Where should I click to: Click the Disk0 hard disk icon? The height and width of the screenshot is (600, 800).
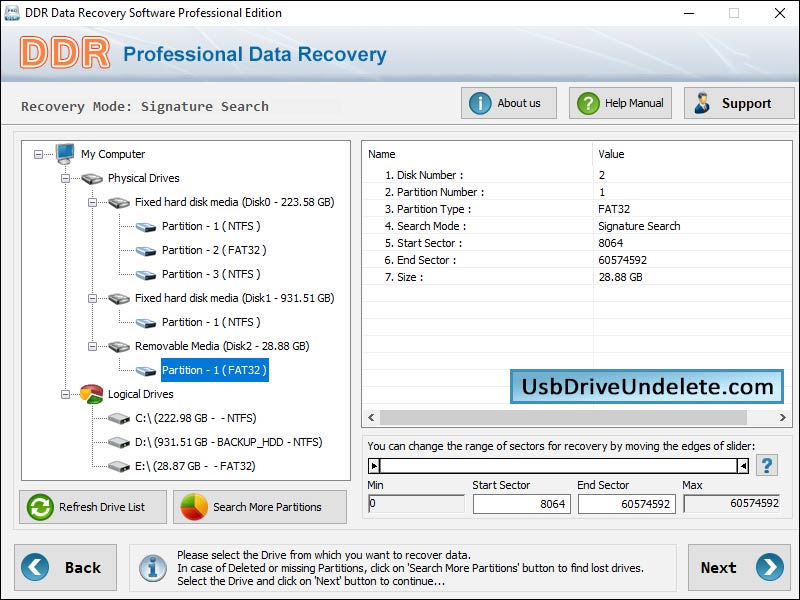tap(119, 203)
